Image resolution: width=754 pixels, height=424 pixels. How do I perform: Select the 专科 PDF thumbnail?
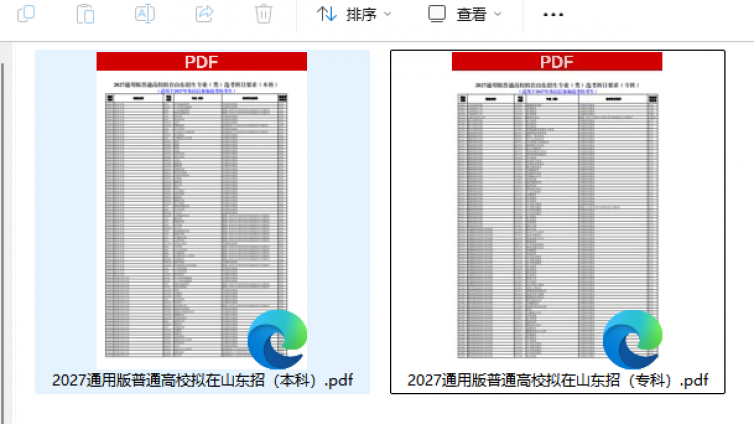click(x=557, y=210)
